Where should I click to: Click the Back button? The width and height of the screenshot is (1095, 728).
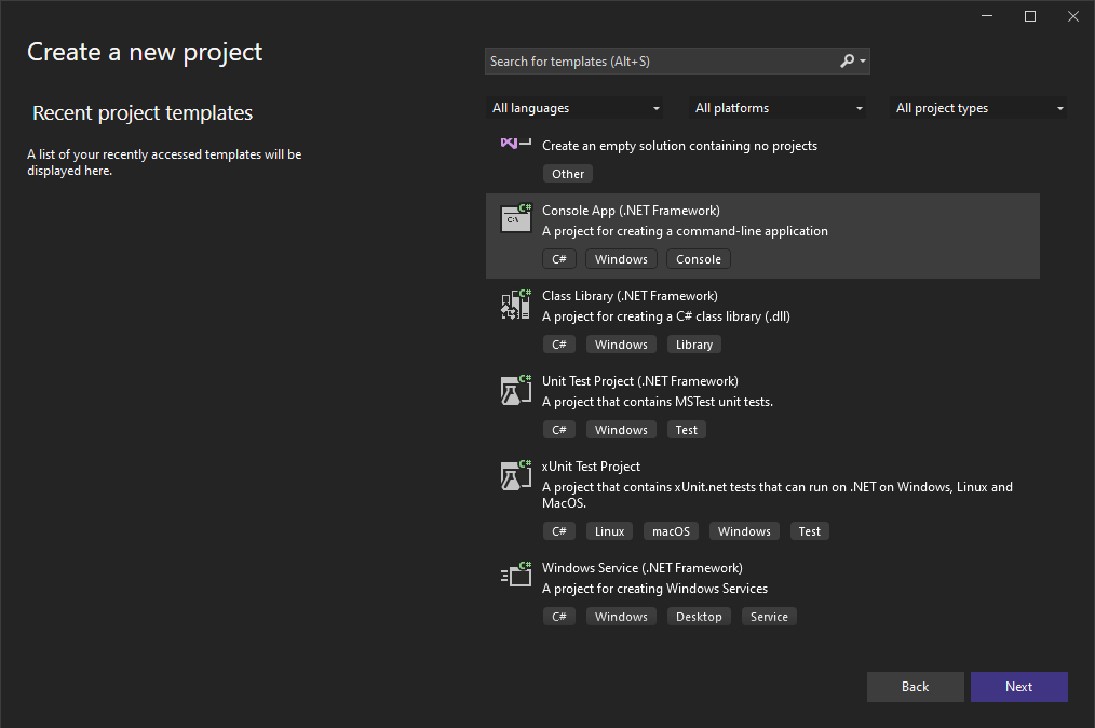click(x=915, y=686)
